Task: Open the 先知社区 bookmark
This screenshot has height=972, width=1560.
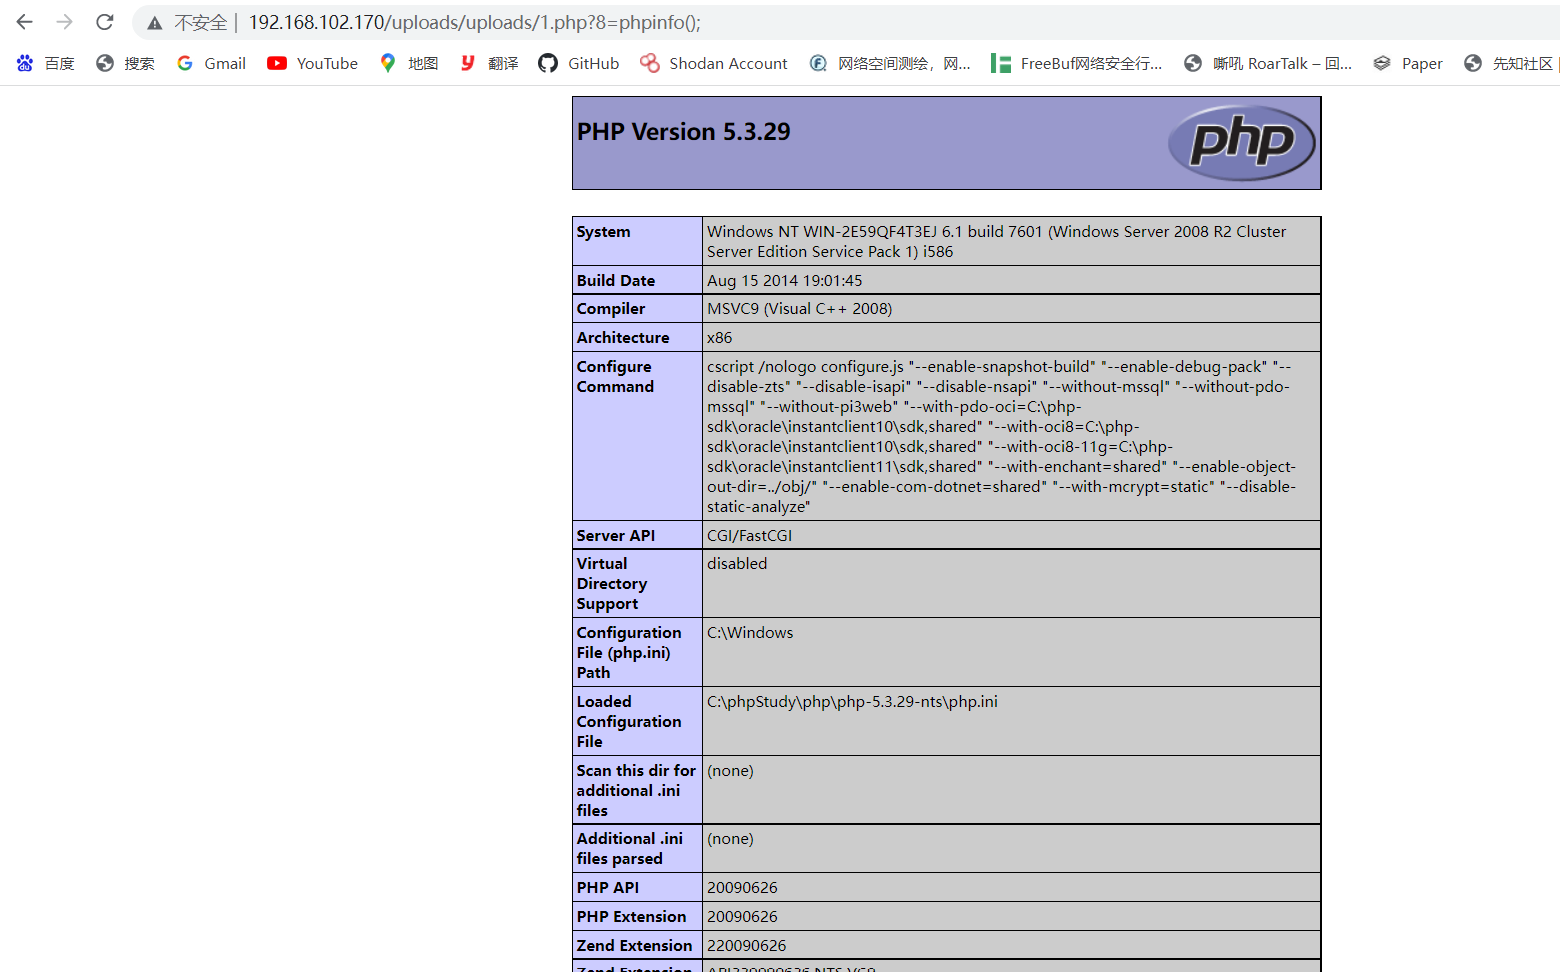Action: (x=1509, y=63)
